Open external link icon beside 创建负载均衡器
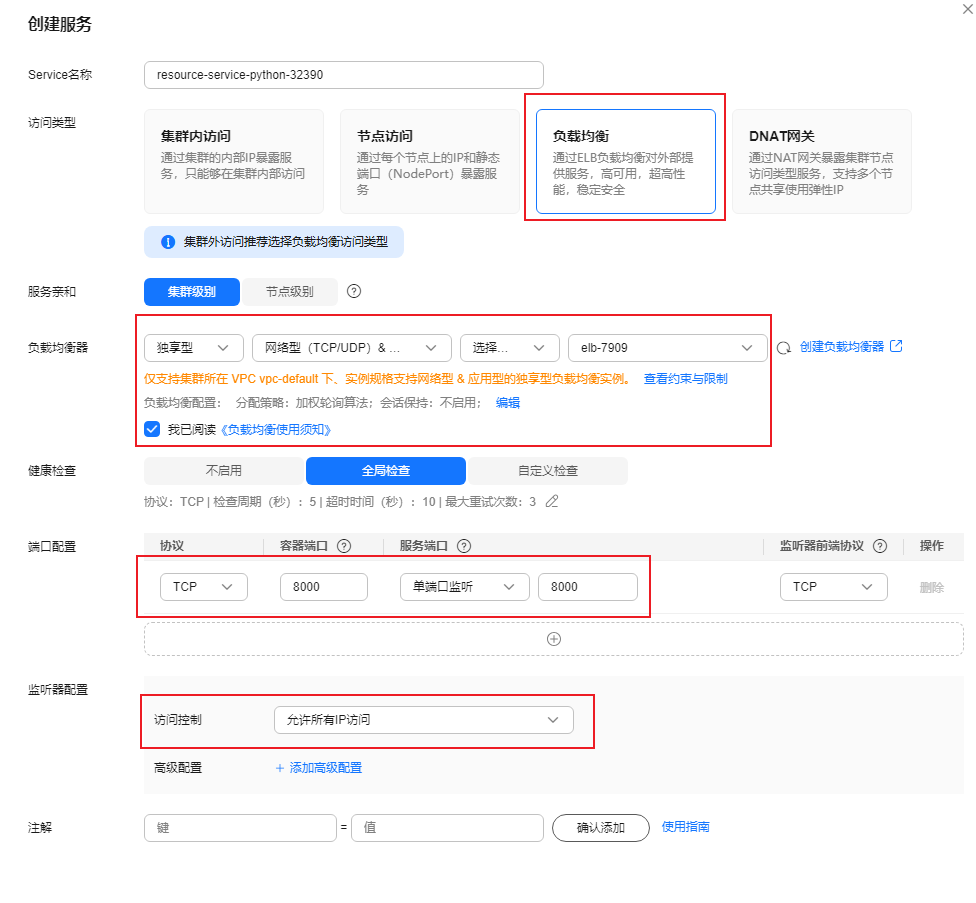976x903 pixels. (896, 346)
